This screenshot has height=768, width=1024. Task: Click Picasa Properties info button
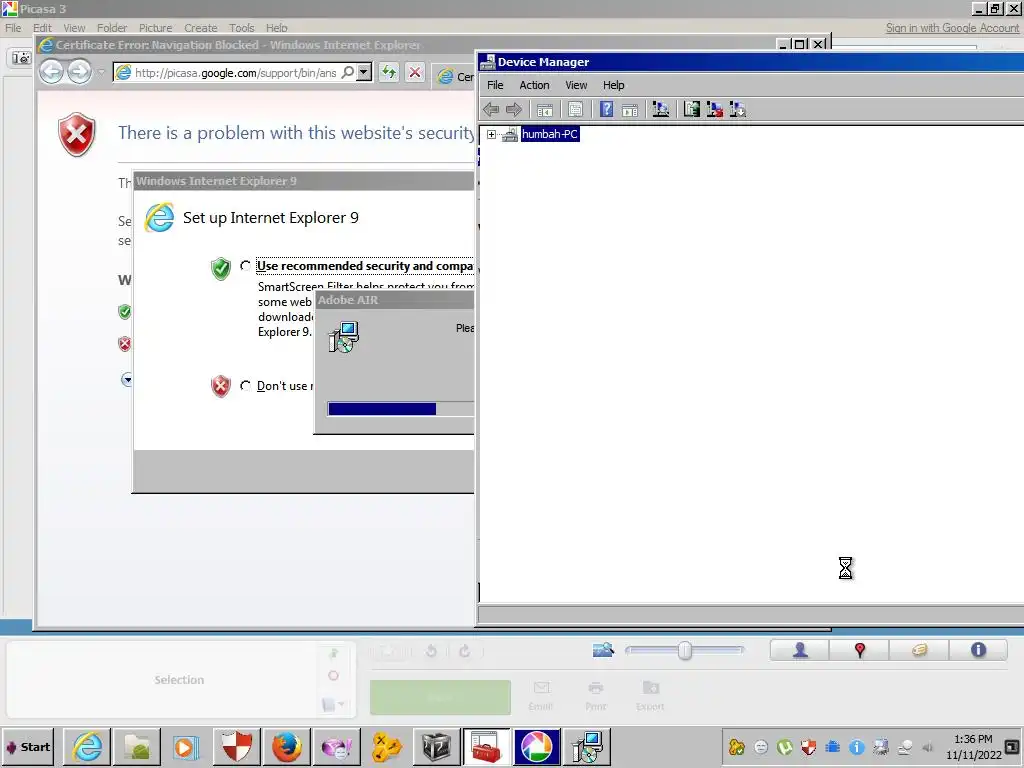click(978, 650)
